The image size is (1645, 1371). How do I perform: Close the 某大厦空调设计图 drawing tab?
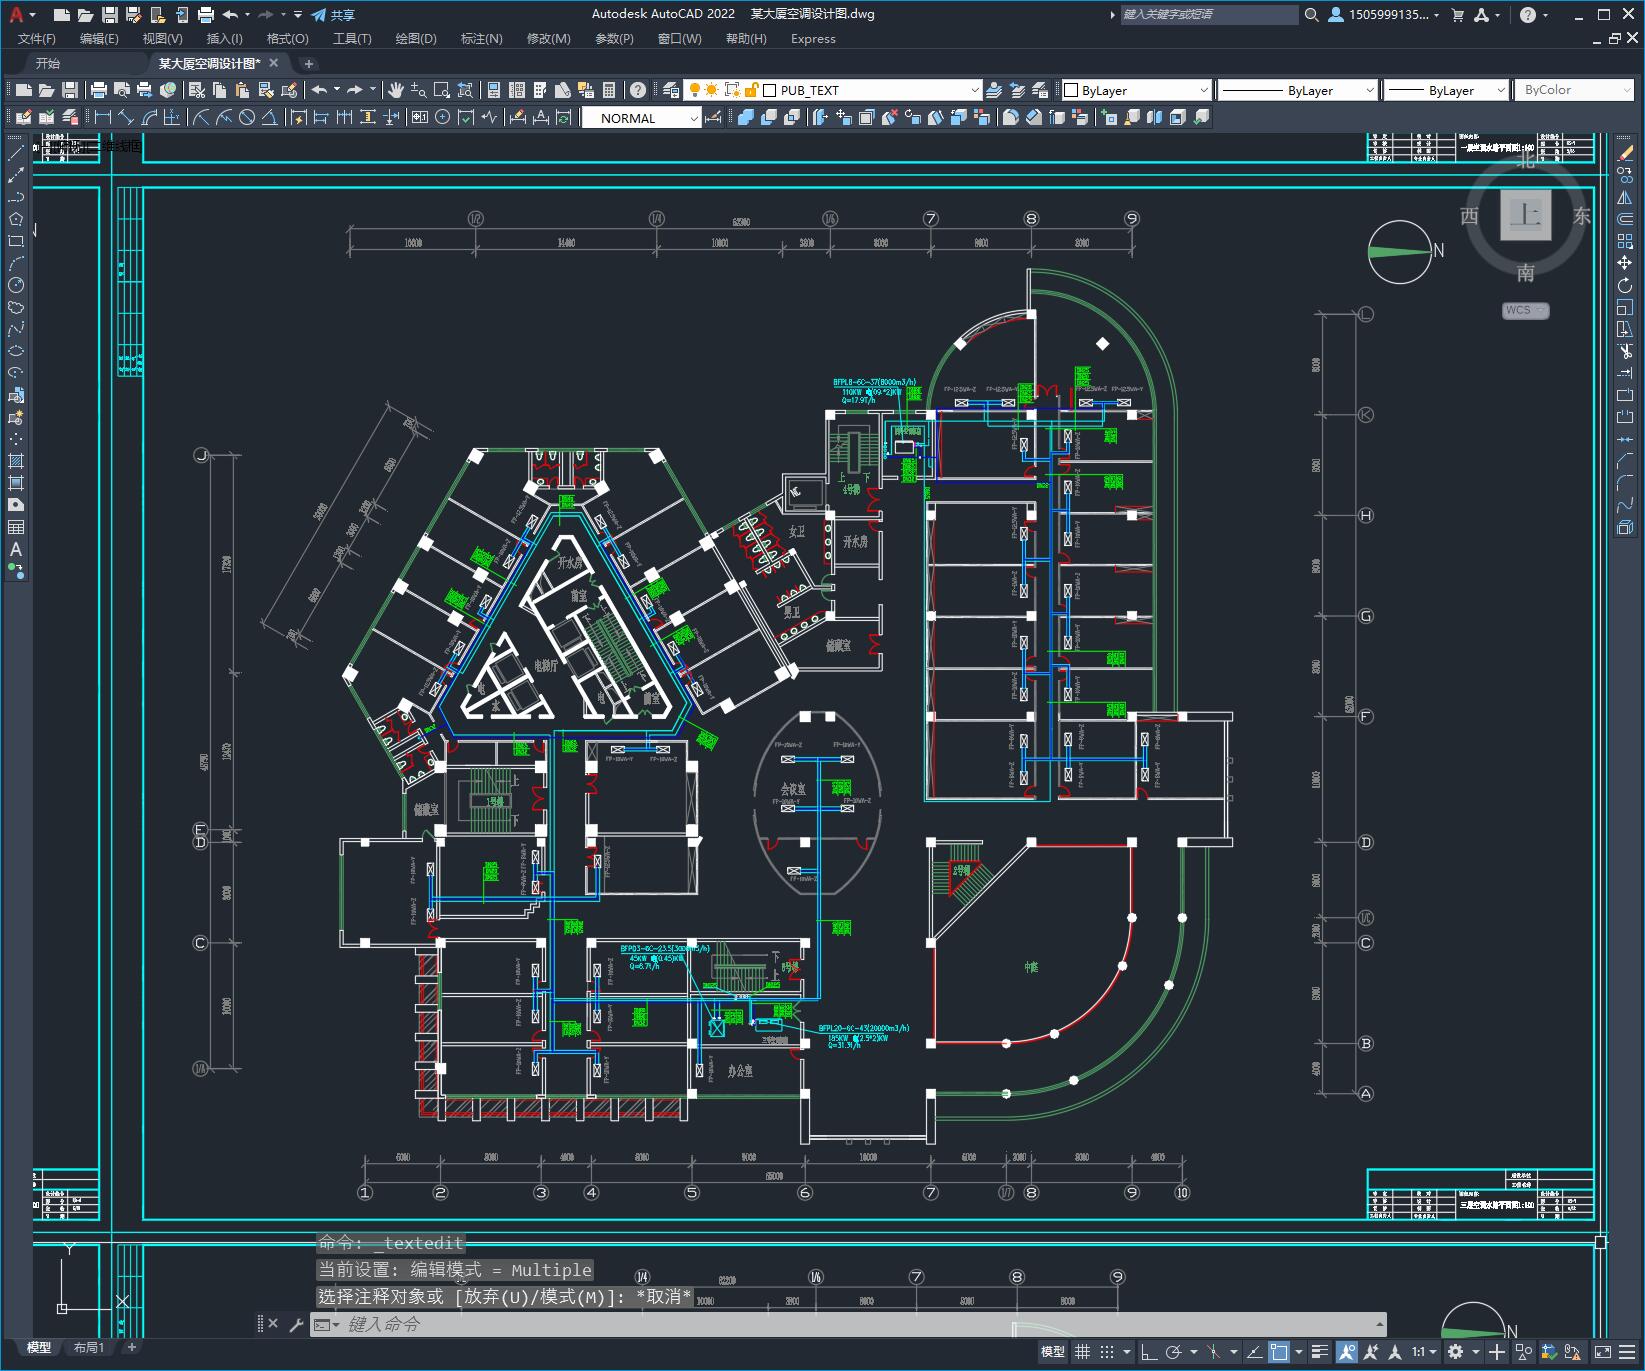click(274, 63)
